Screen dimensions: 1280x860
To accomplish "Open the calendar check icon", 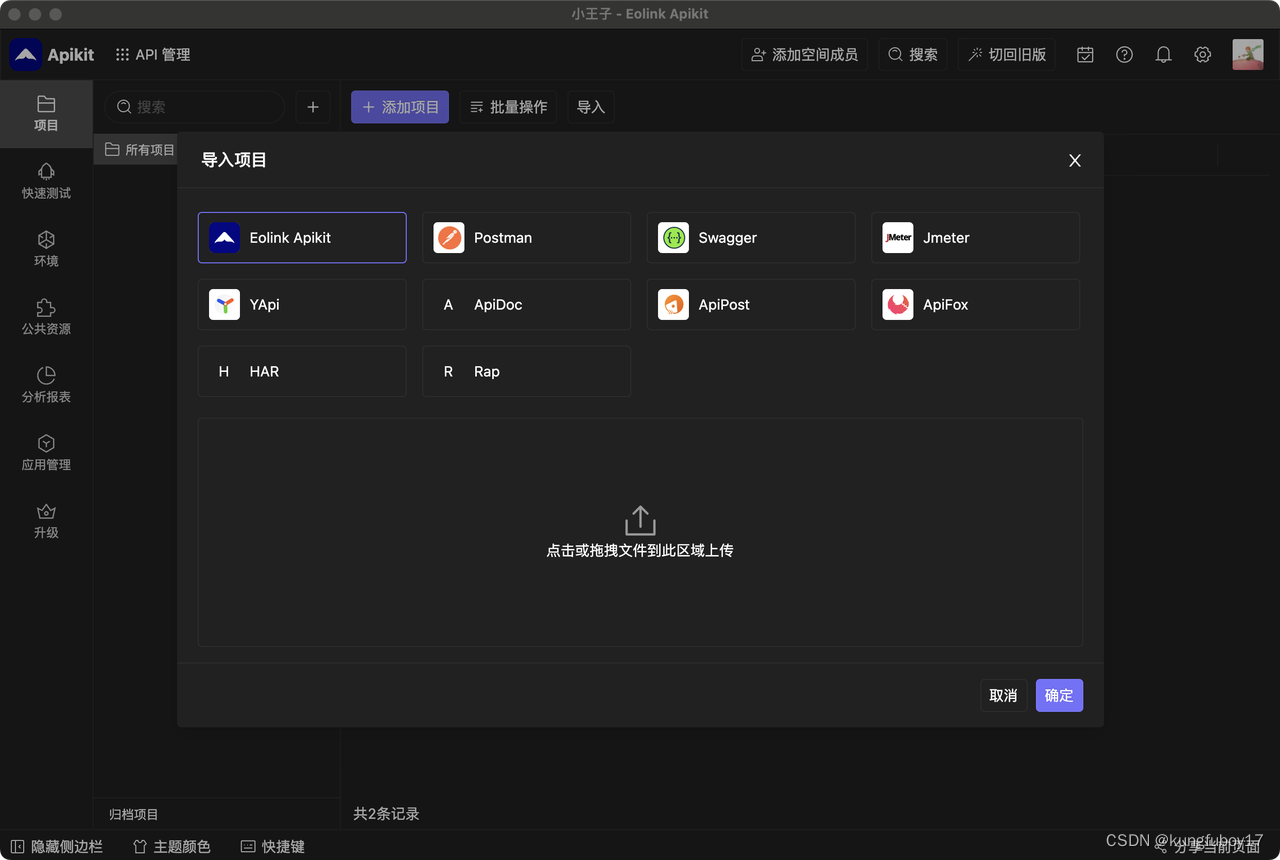I will point(1085,55).
